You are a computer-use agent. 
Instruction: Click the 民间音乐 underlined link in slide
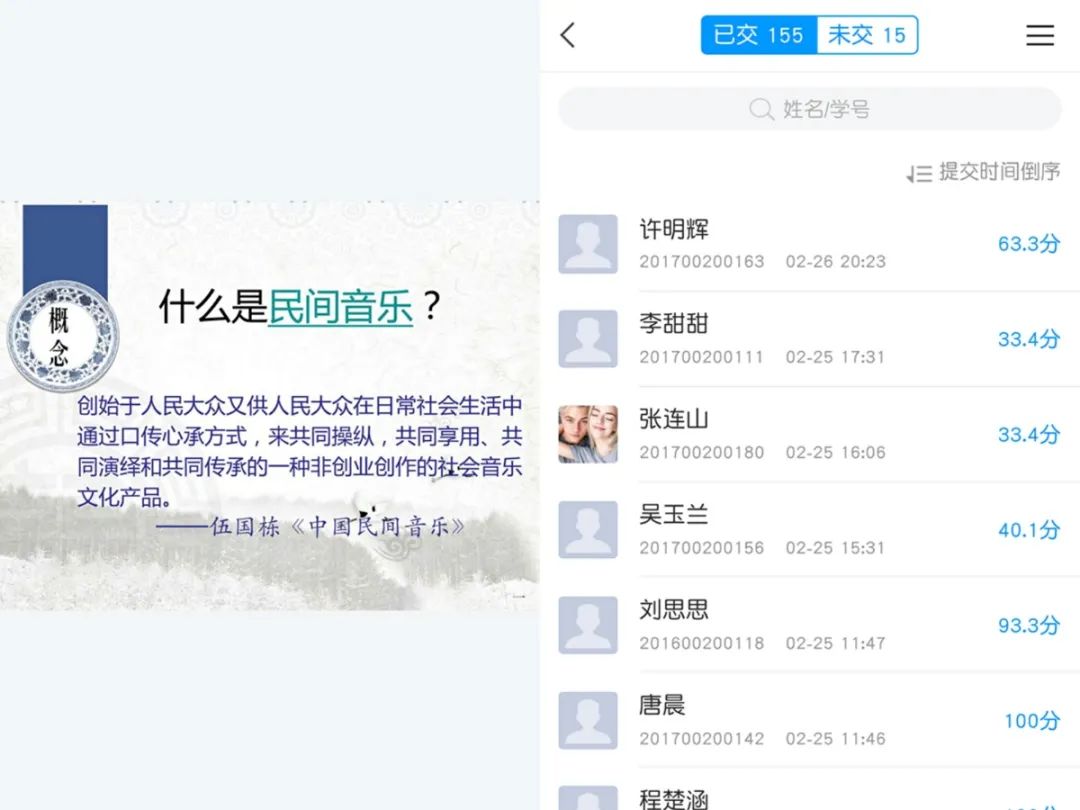[x=340, y=307]
